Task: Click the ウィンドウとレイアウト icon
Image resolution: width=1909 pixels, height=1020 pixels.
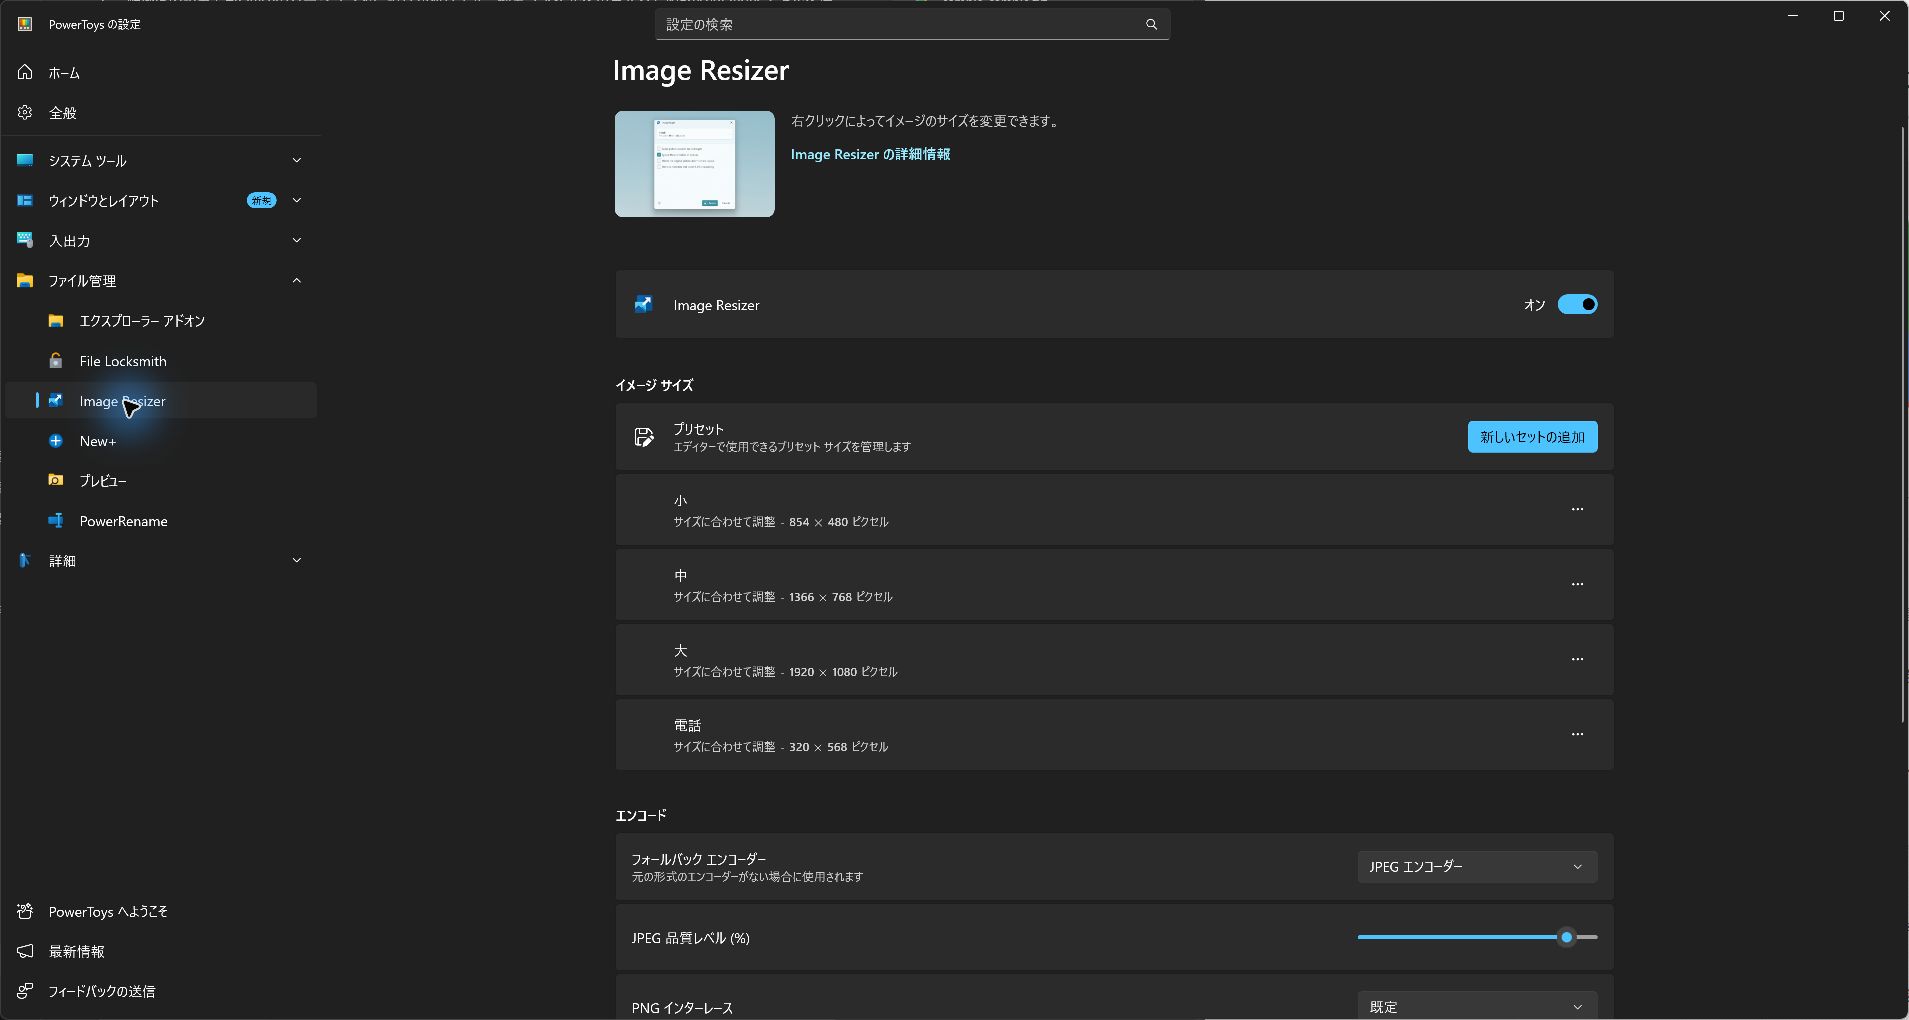Action: [x=25, y=200]
